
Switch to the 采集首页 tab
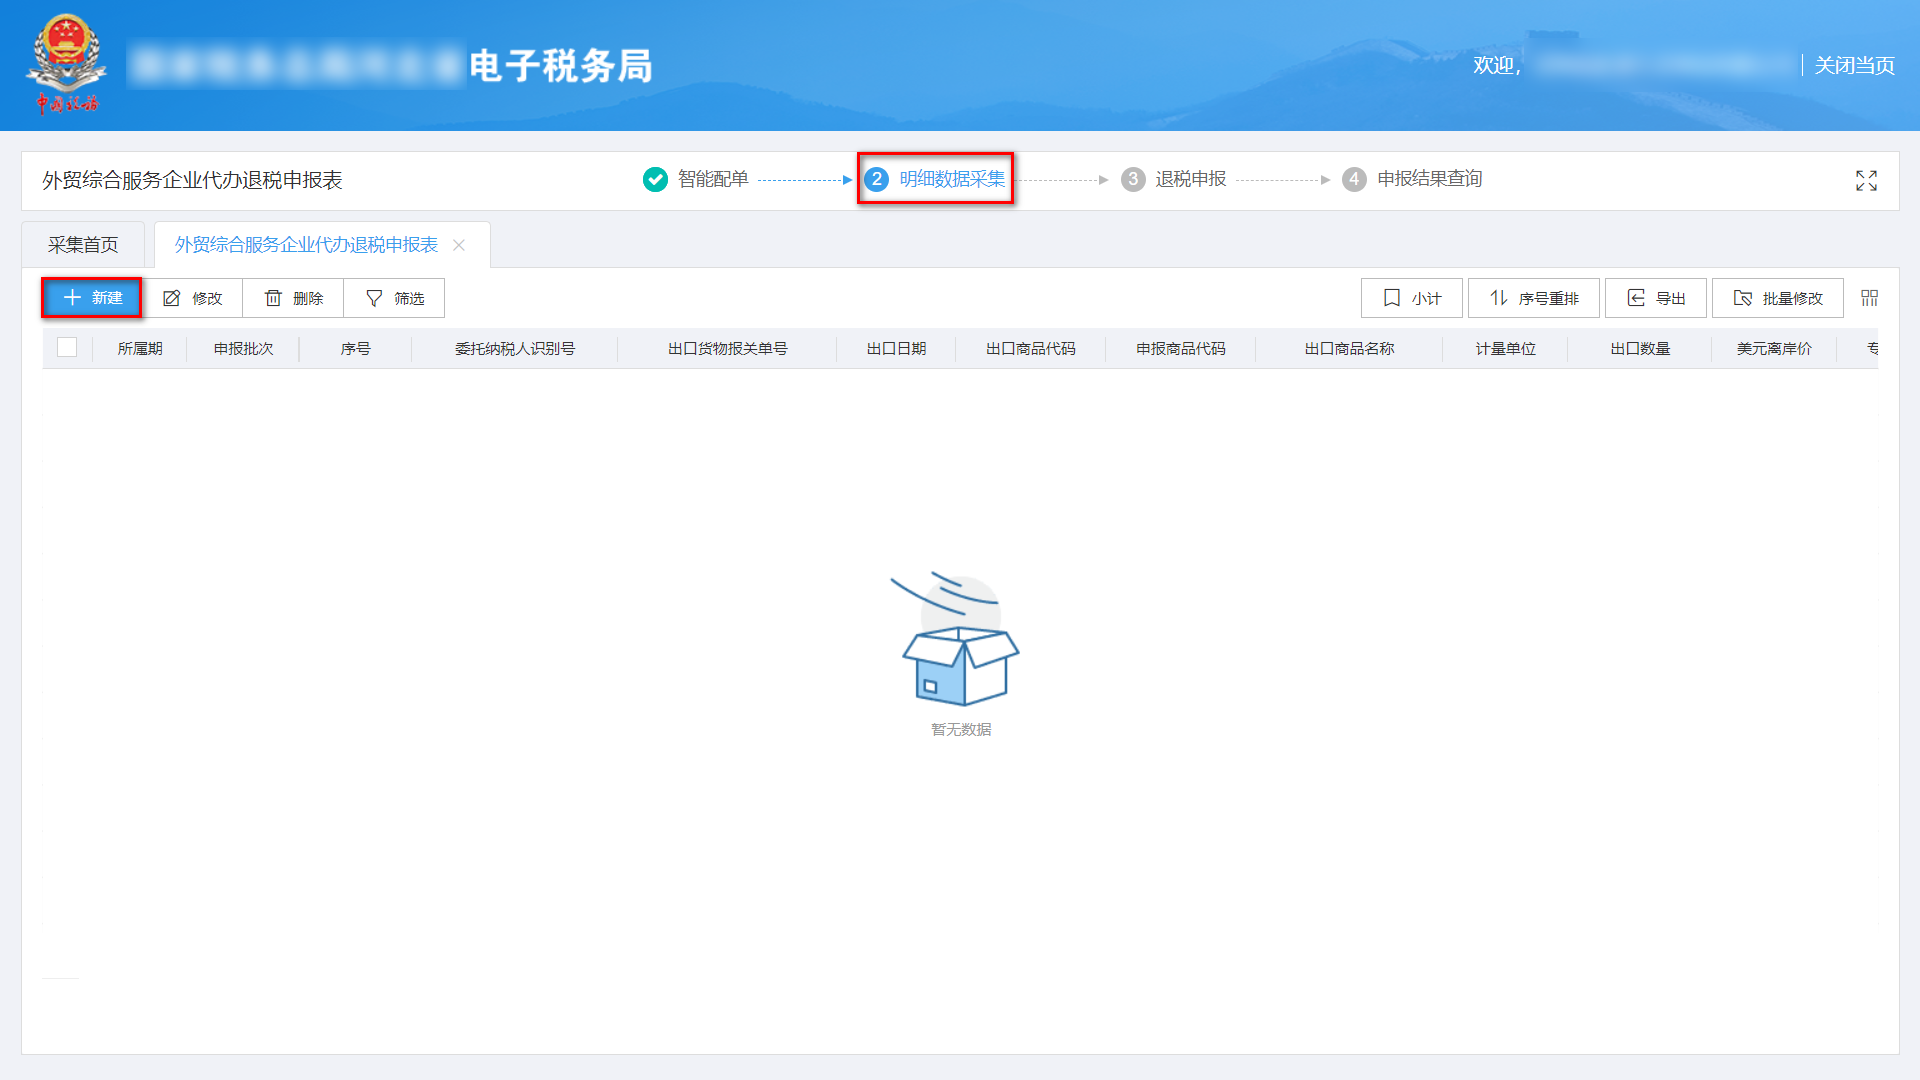82,243
